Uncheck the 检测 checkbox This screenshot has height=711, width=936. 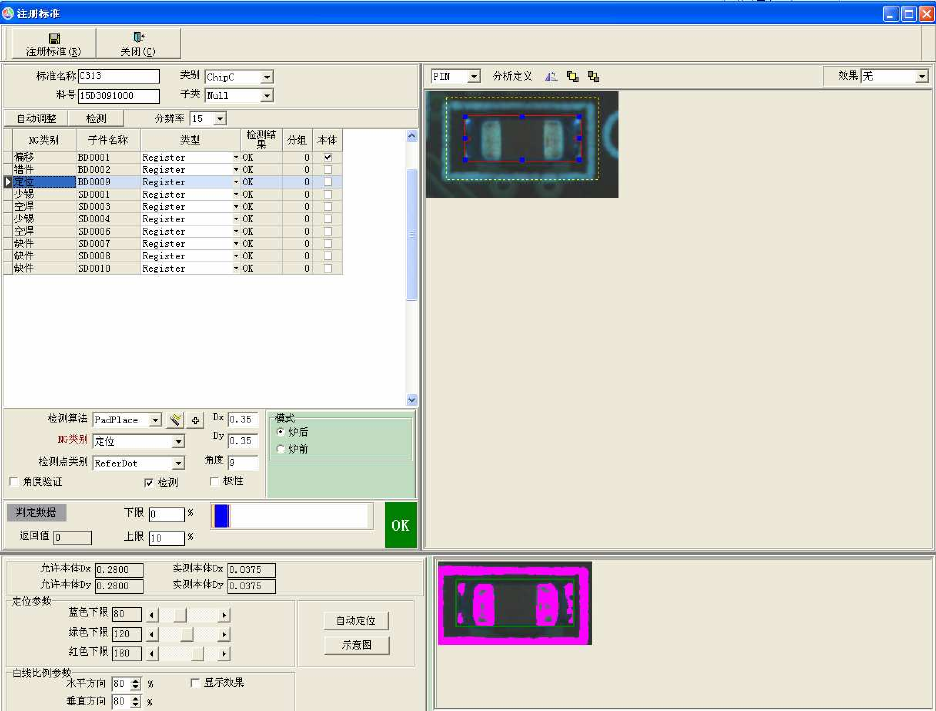[x=149, y=482]
